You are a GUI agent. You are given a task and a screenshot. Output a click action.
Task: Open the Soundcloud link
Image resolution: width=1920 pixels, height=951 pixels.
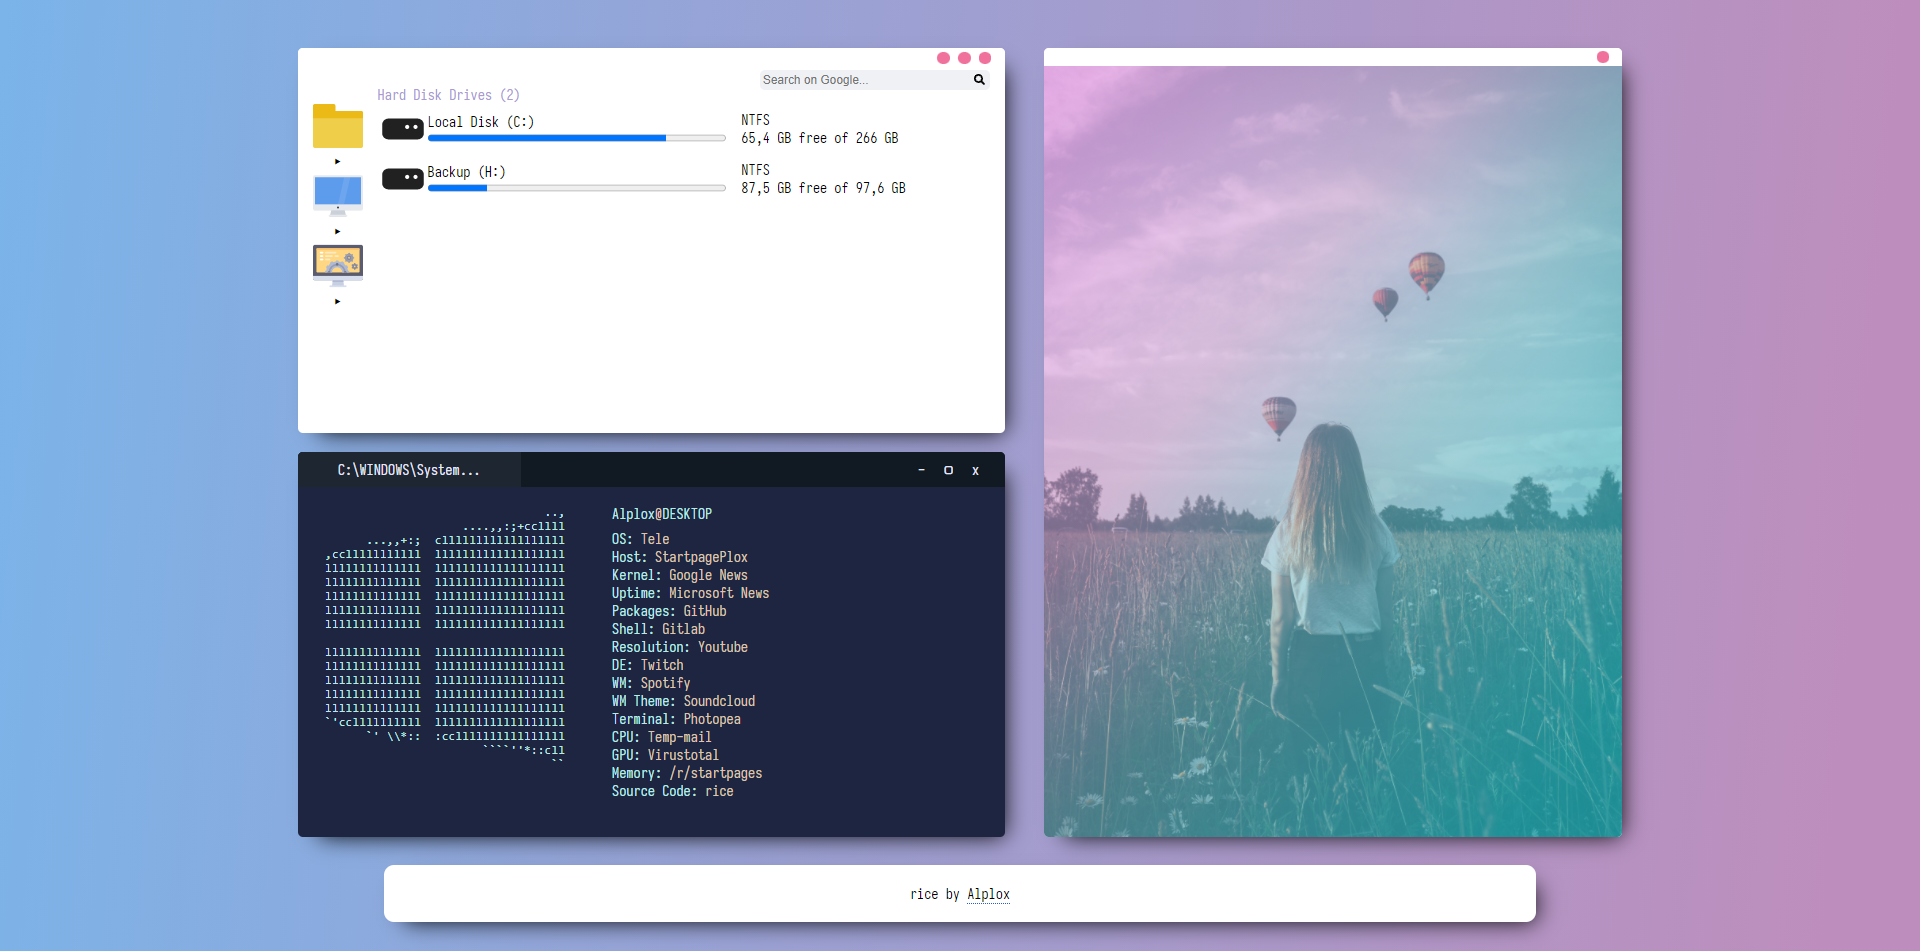tap(719, 701)
